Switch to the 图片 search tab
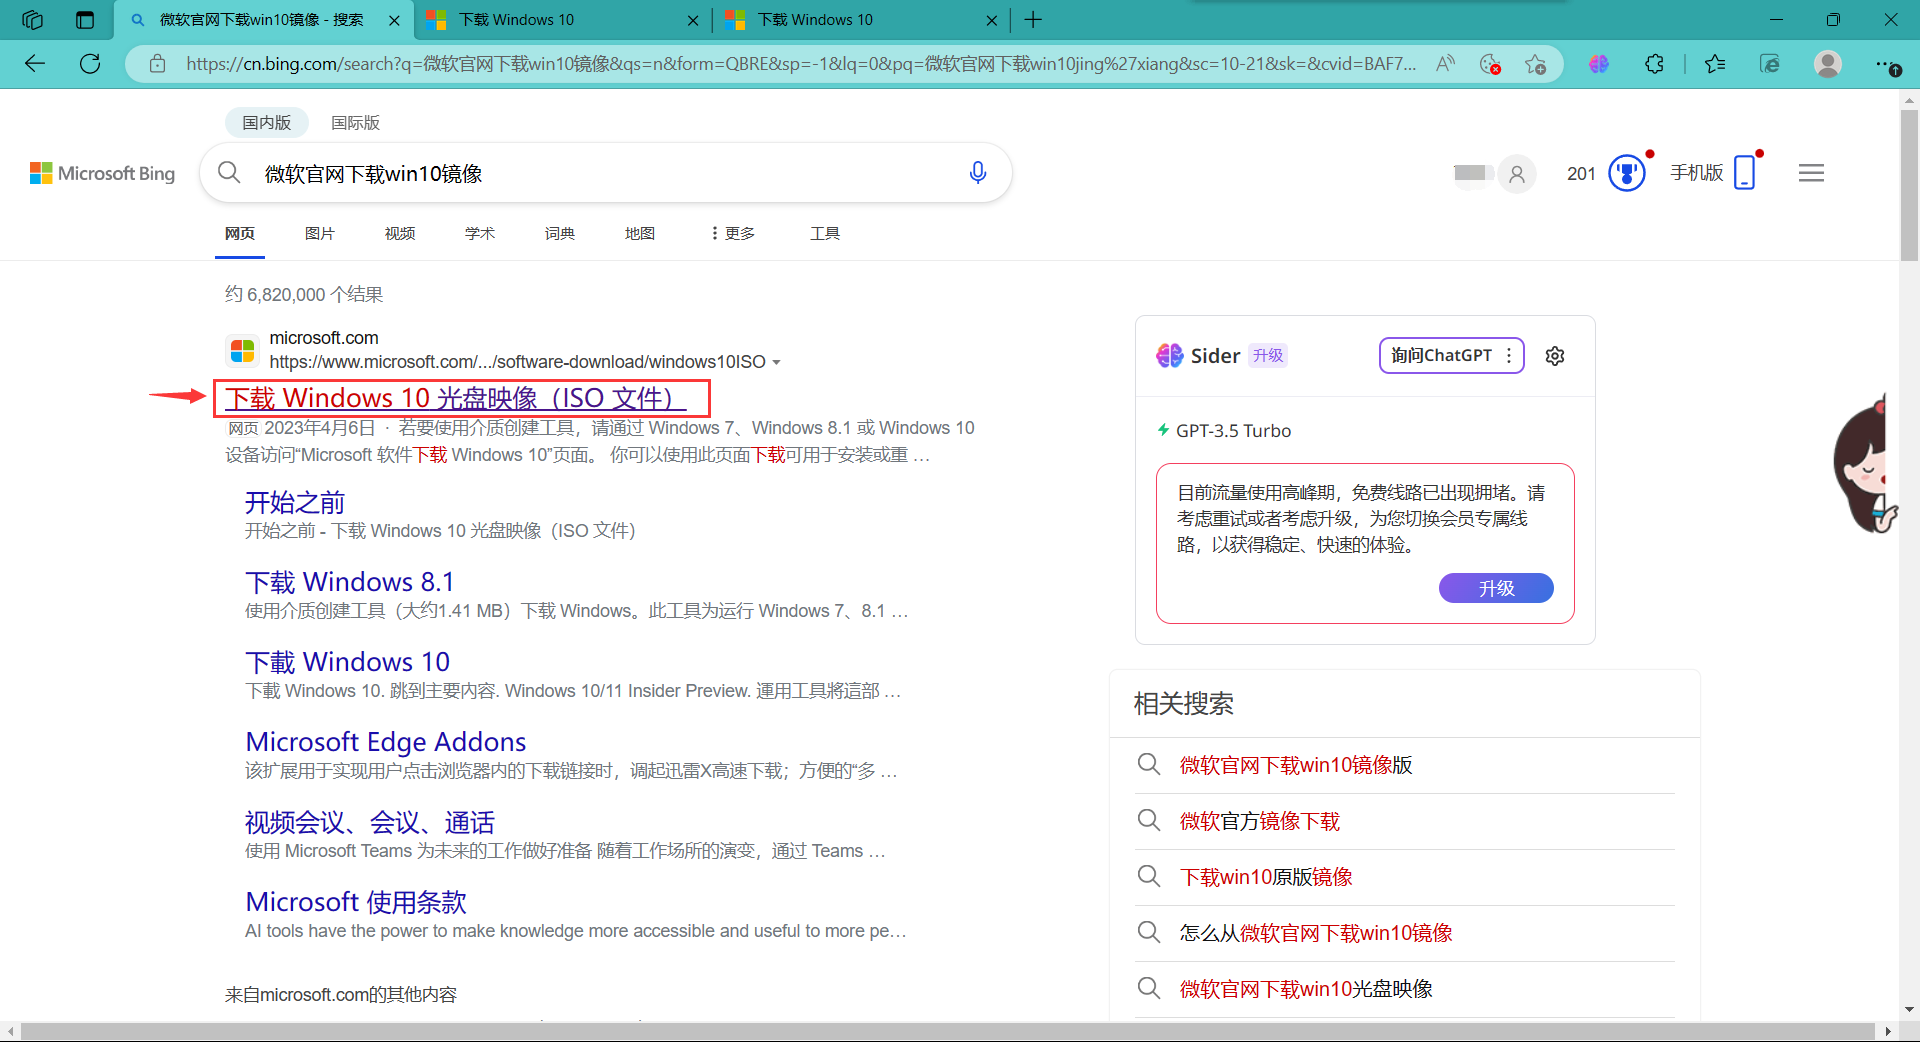 tap(319, 233)
